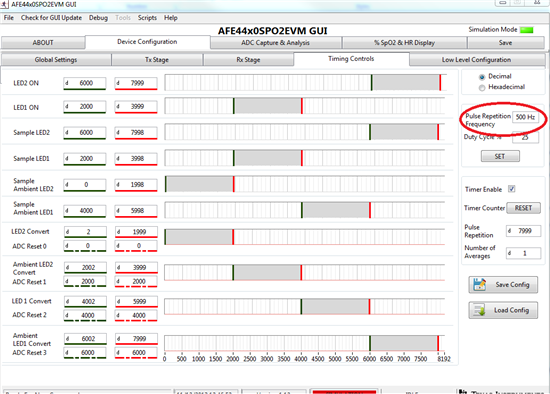Open the Scripts menu
550x394 pixels.
[147, 18]
